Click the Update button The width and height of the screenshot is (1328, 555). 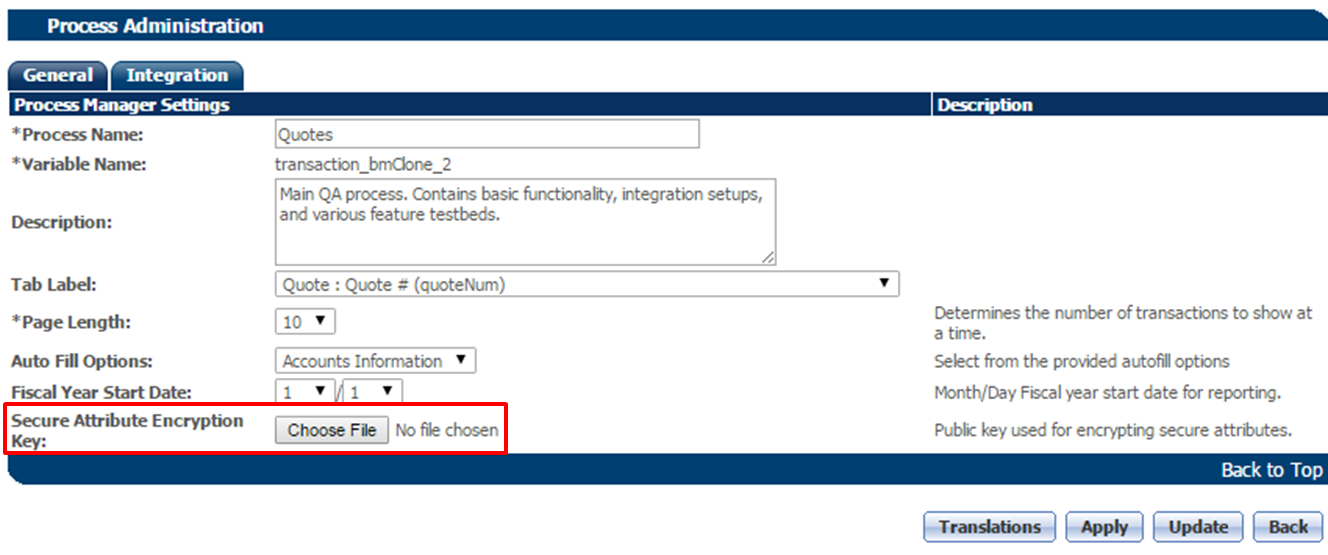1198,527
